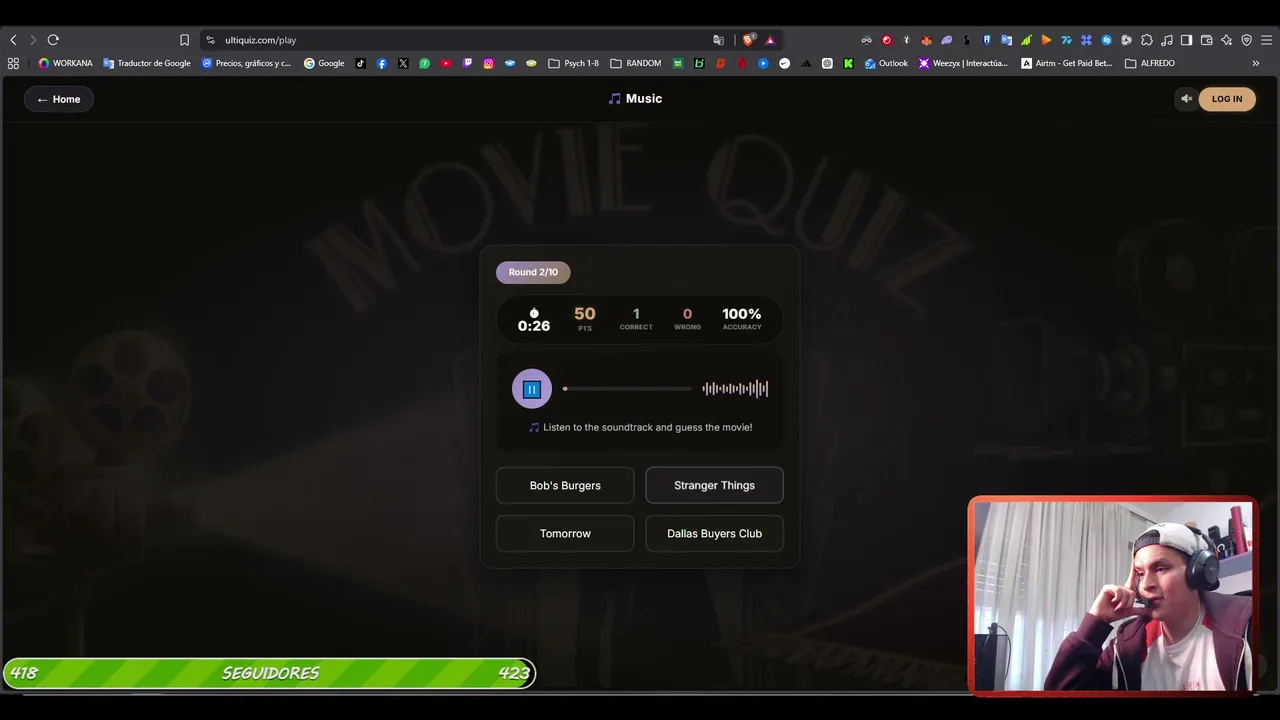This screenshot has width=1280, height=720.
Task: Open Brave Rewards triangle icon
Action: tap(770, 40)
